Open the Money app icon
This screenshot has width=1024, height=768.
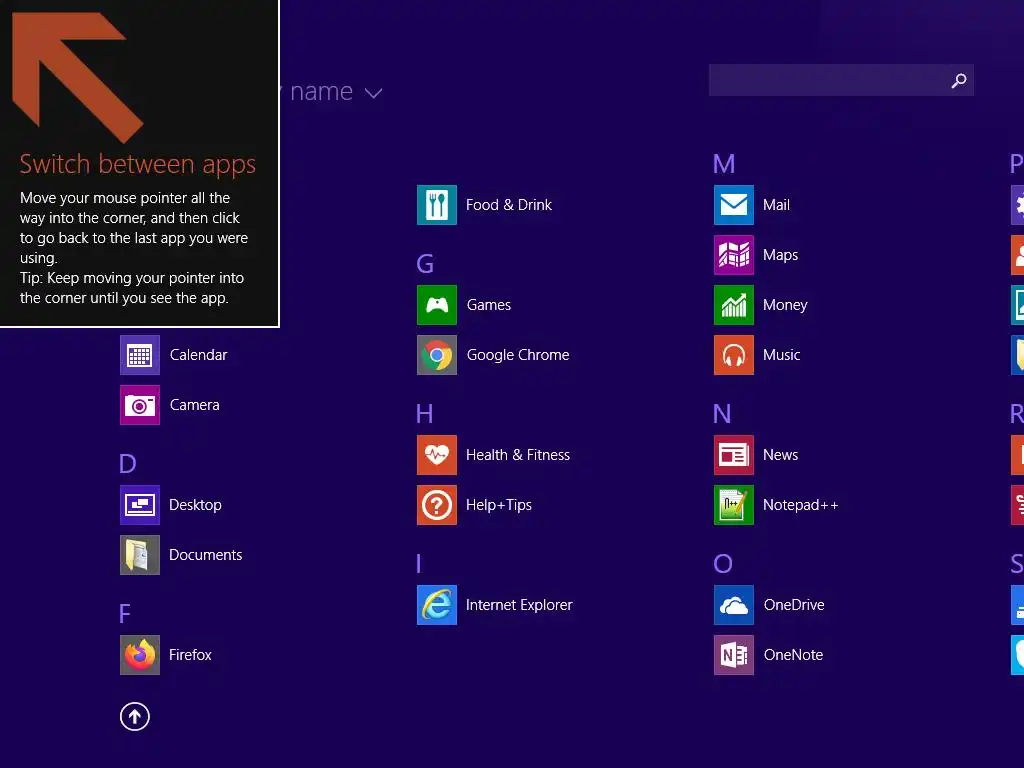[x=734, y=305]
